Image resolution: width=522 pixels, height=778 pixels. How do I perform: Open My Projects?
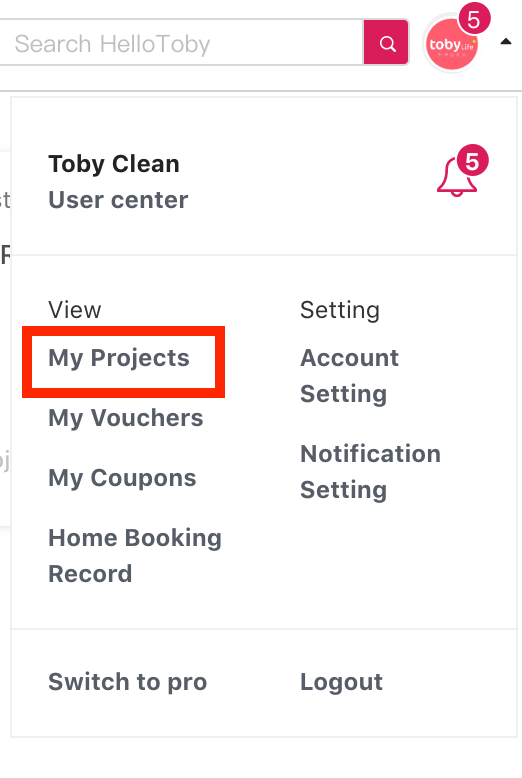pos(119,358)
